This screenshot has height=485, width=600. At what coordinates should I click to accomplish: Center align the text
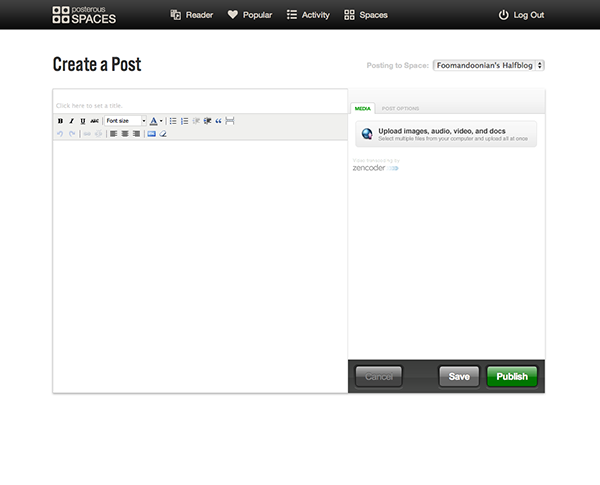click(124, 133)
